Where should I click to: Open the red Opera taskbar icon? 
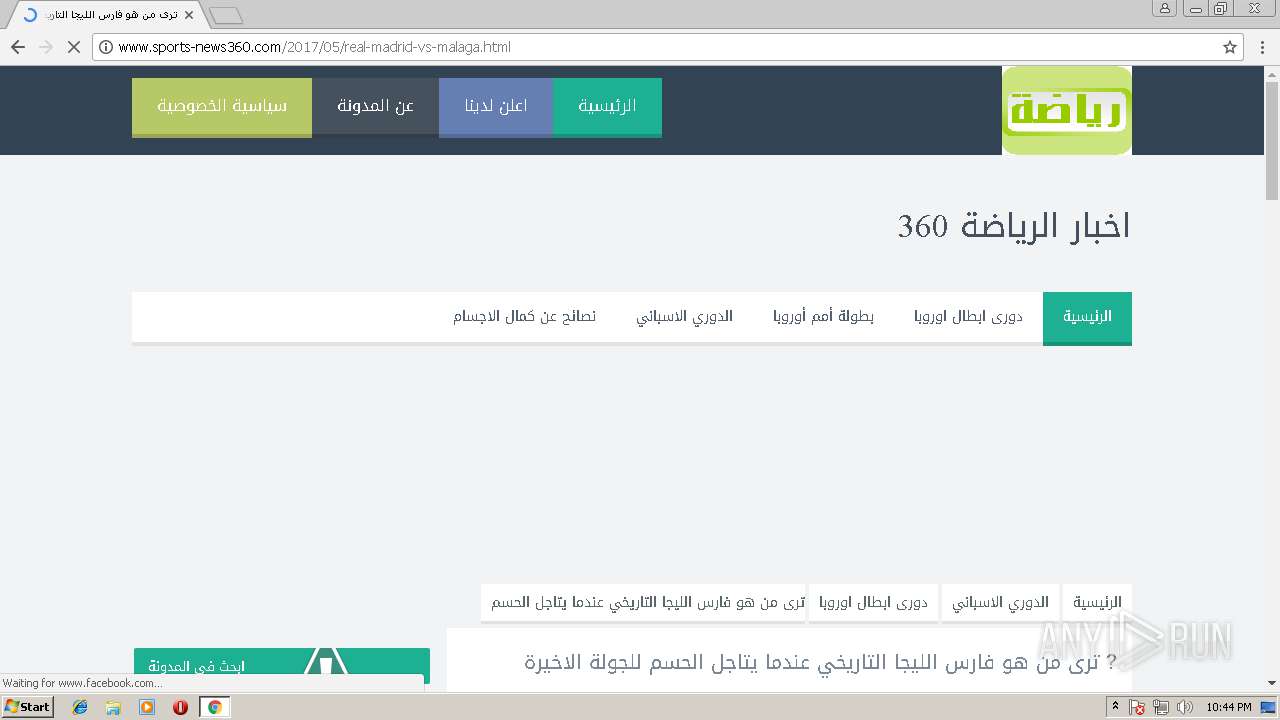coord(181,707)
